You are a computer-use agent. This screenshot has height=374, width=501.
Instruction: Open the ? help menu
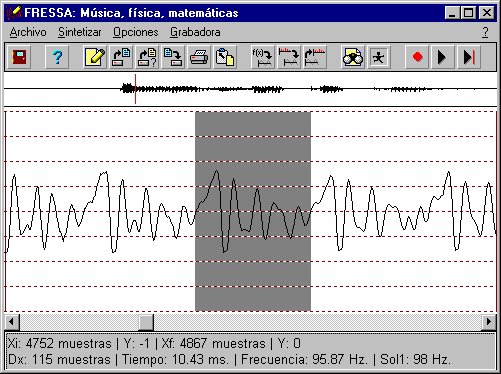click(x=485, y=32)
